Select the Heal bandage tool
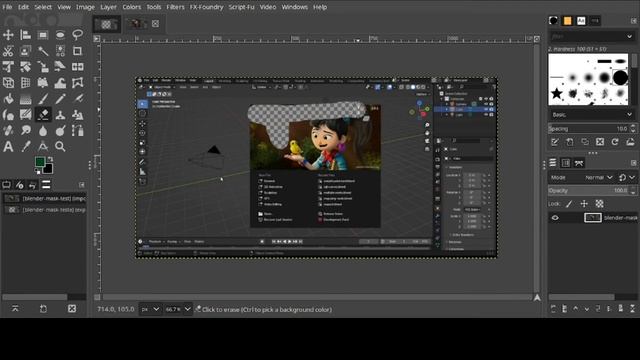Screen dimensions: 640x360 (8, 131)
